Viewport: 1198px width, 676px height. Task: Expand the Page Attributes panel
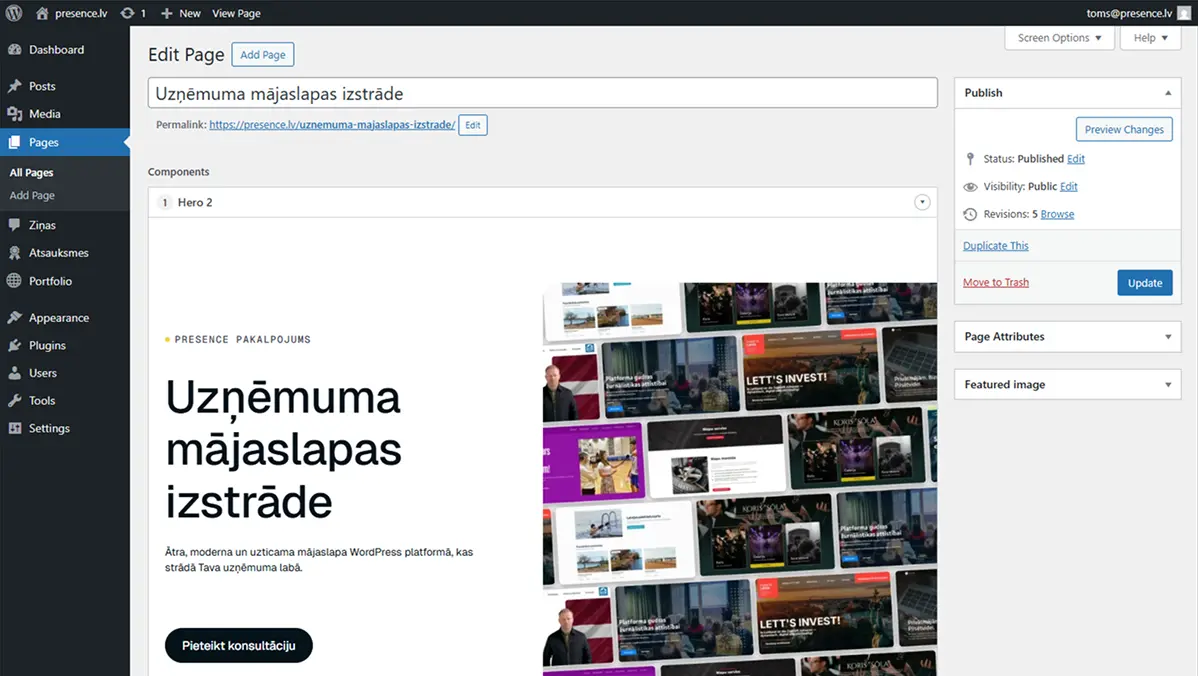[x=1167, y=336]
